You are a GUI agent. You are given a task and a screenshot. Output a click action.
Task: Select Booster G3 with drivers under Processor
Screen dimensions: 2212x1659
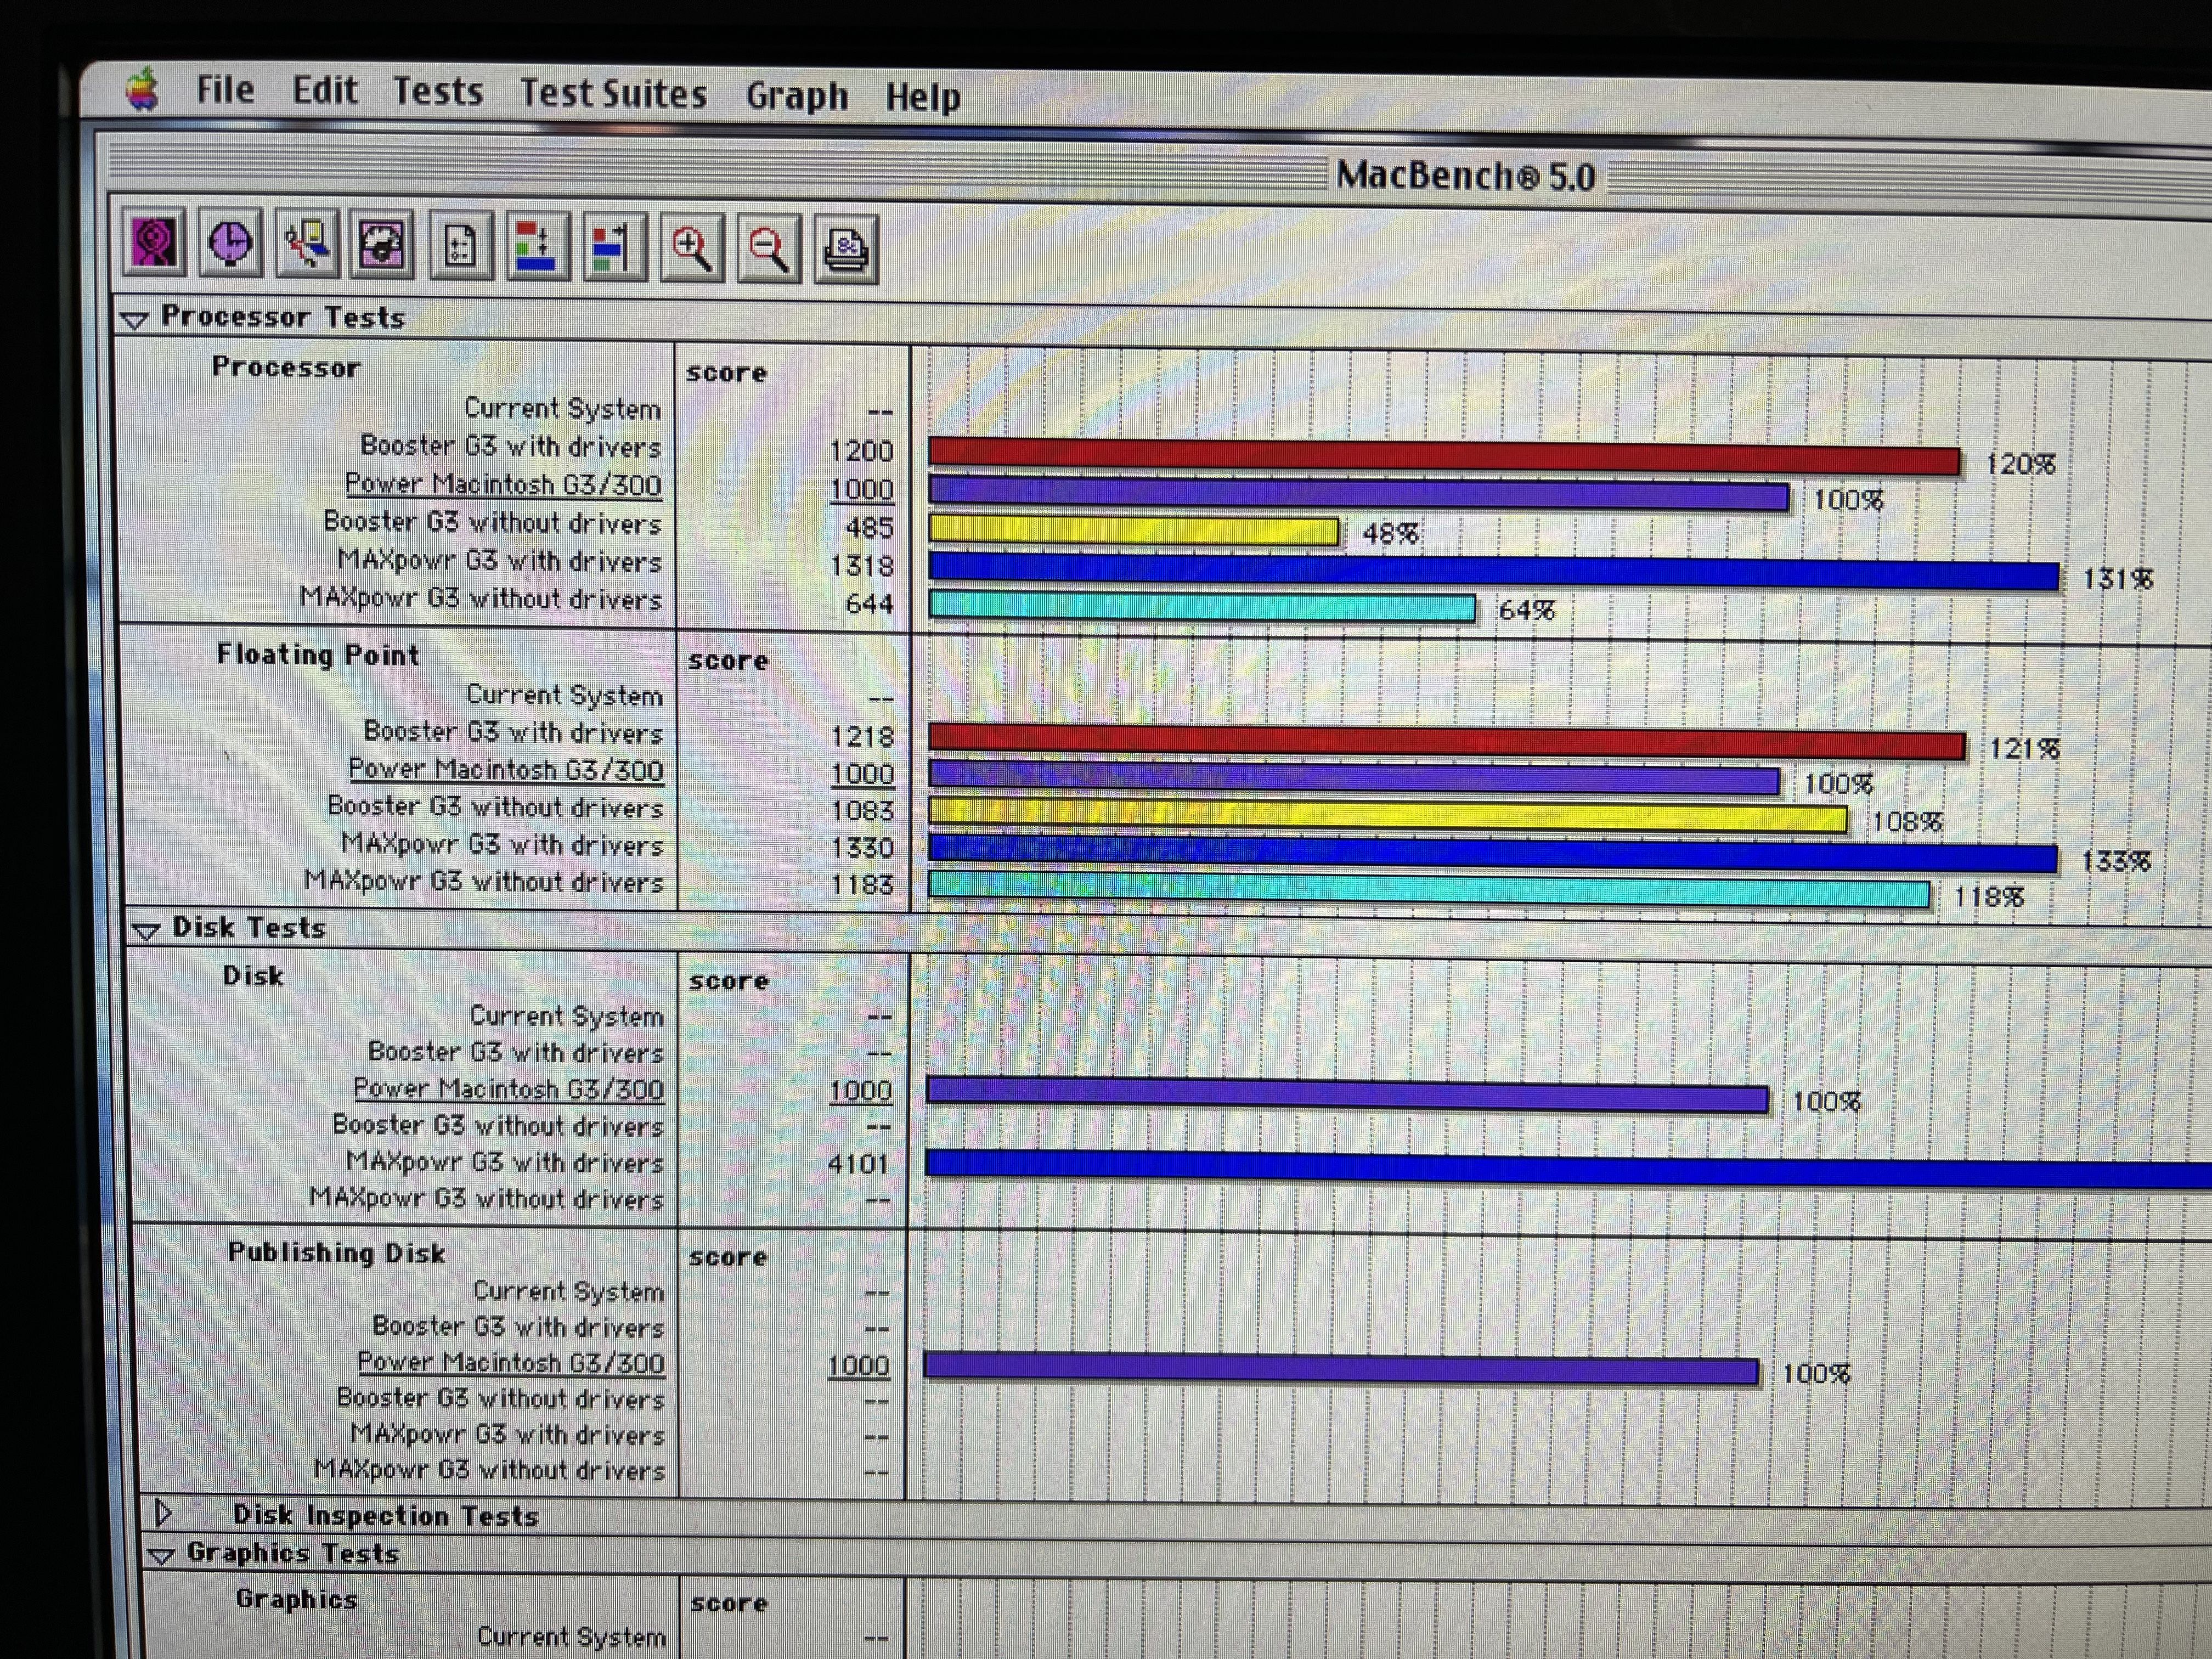coord(511,446)
